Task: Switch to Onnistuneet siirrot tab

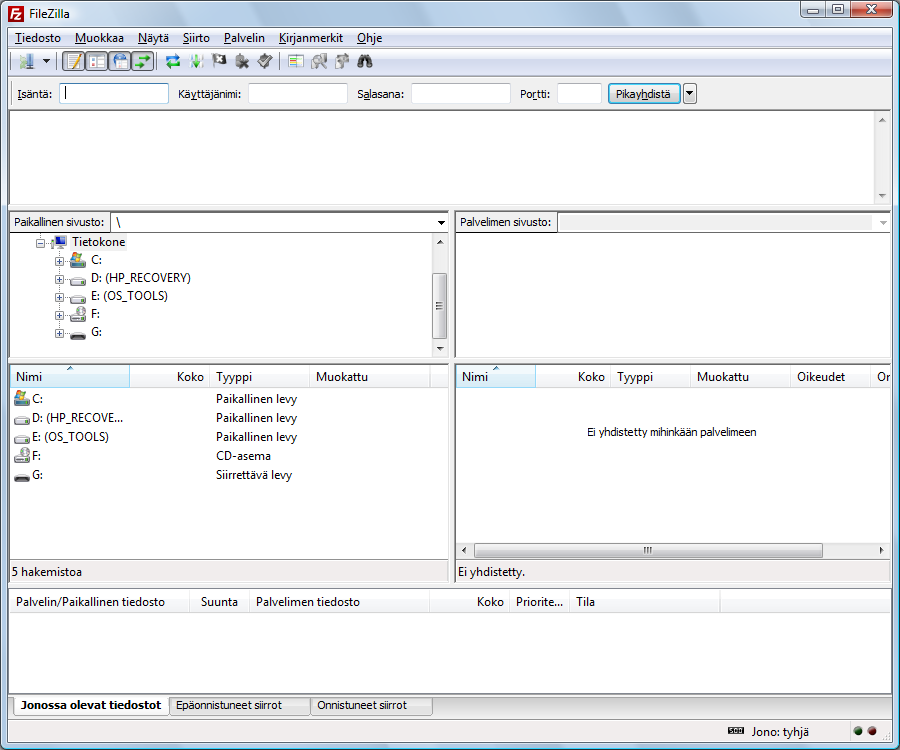Action: coord(372,705)
